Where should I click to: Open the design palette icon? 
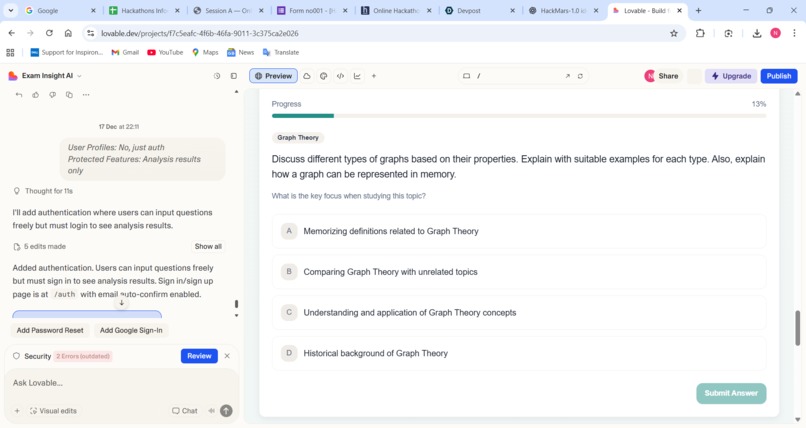[323, 76]
